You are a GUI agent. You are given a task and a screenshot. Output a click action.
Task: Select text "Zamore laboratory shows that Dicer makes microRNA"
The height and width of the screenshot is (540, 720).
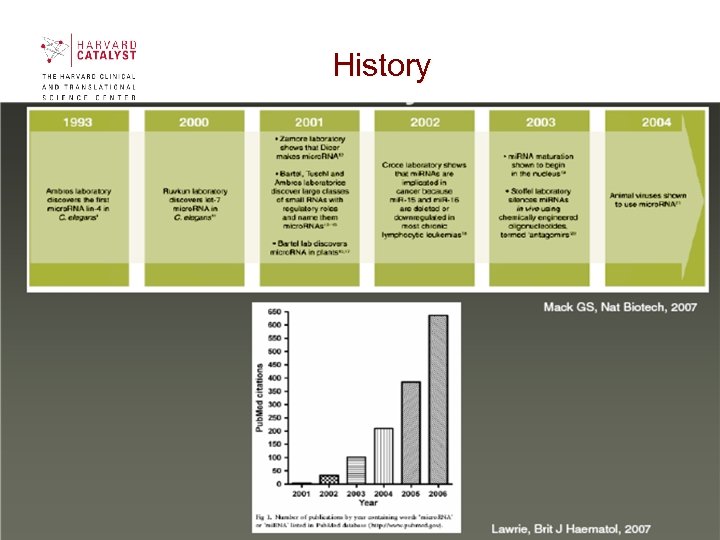click(x=310, y=147)
